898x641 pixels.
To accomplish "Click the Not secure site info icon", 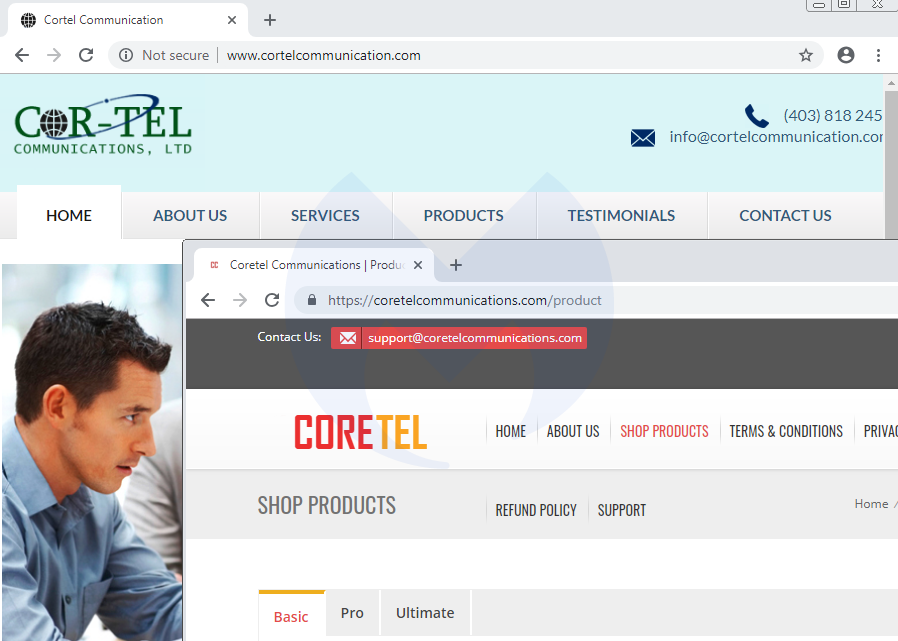I will pos(126,55).
